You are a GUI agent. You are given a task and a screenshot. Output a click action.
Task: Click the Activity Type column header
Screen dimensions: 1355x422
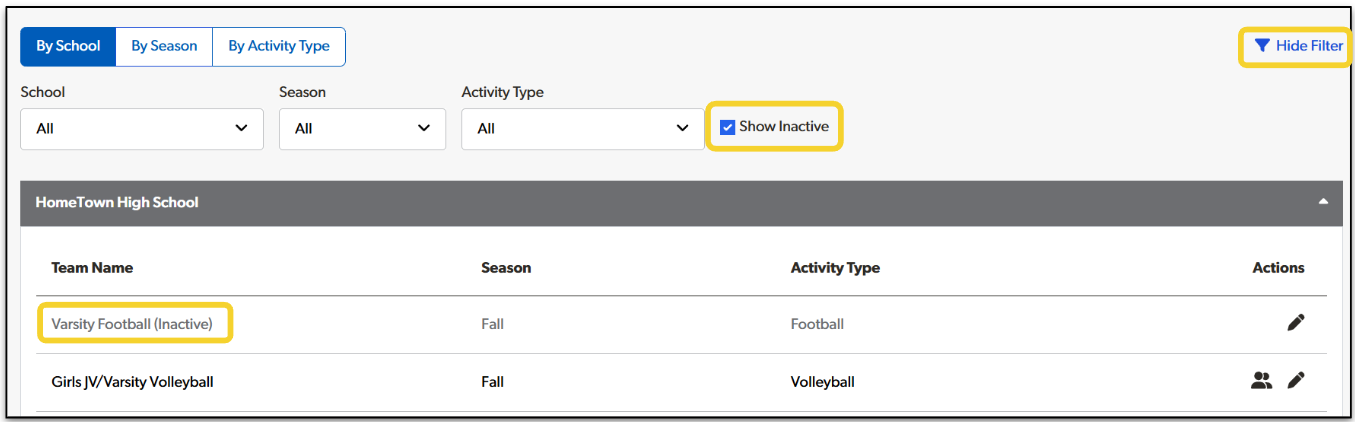(x=835, y=268)
